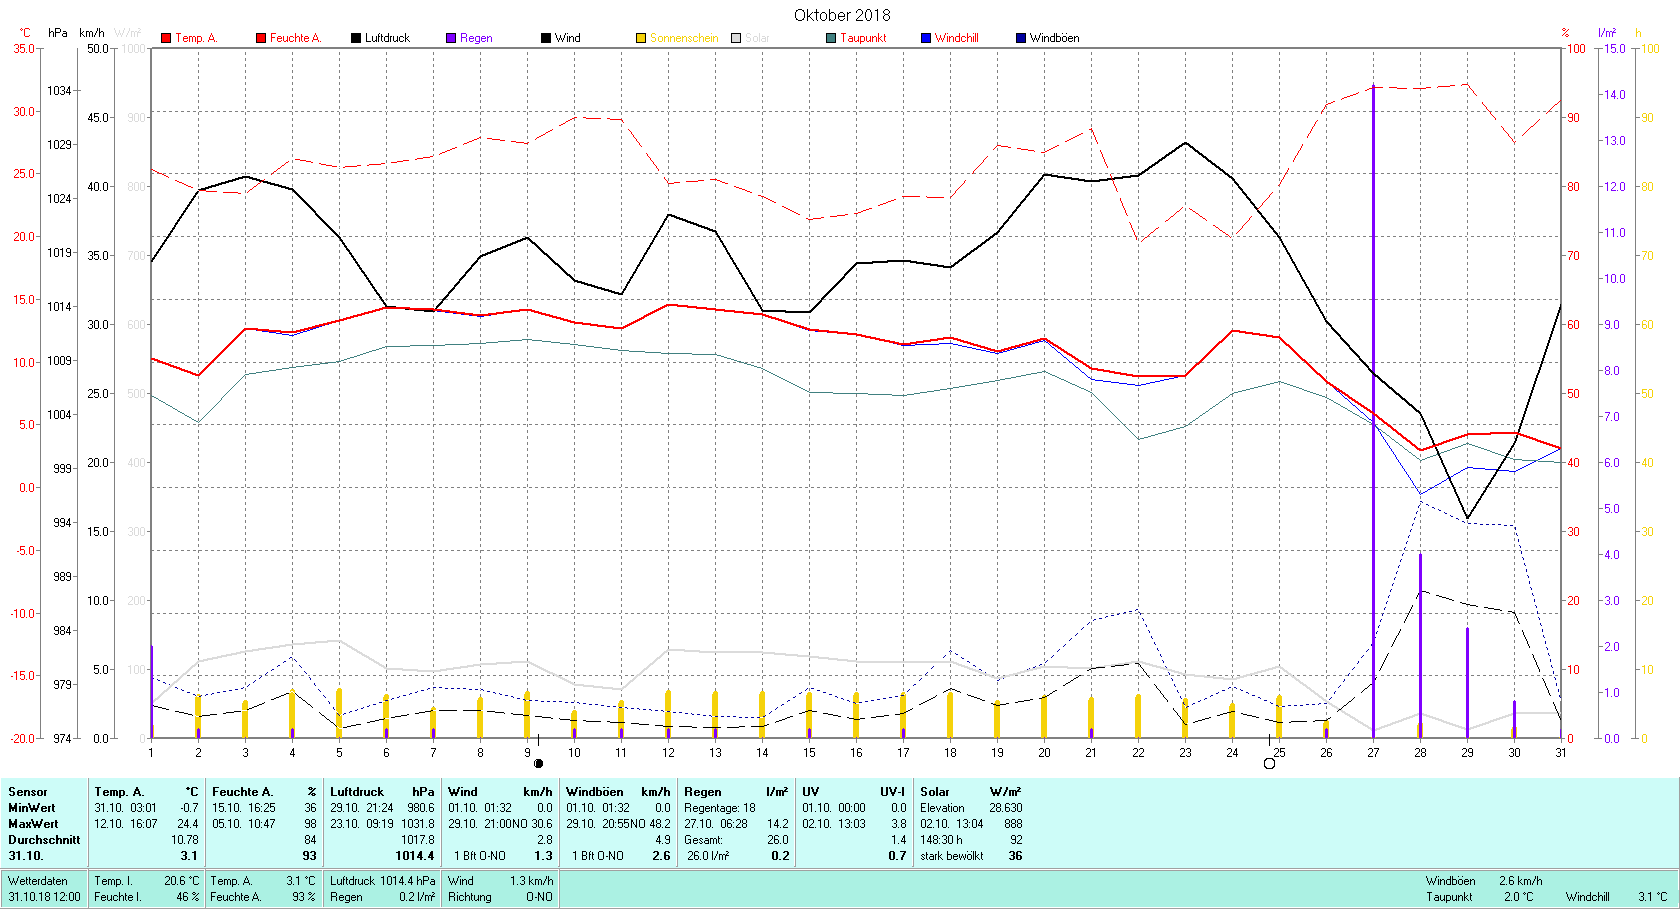Image resolution: width=1680 pixels, height=909 pixels.
Task: Click the yellow Sonnenschein legend swatch
Action: (x=641, y=38)
